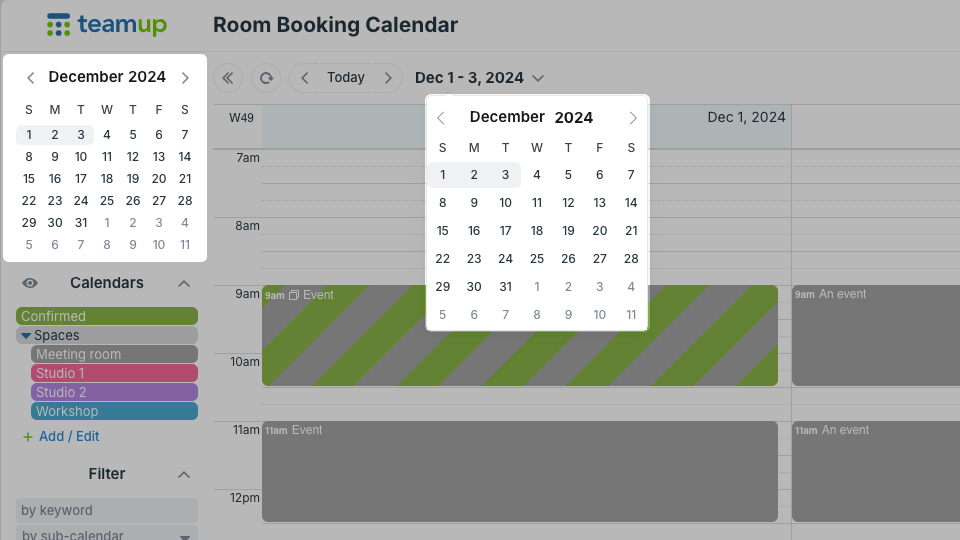Toggle the Workshop sub-calendar
The image size is (960, 540).
click(114, 411)
